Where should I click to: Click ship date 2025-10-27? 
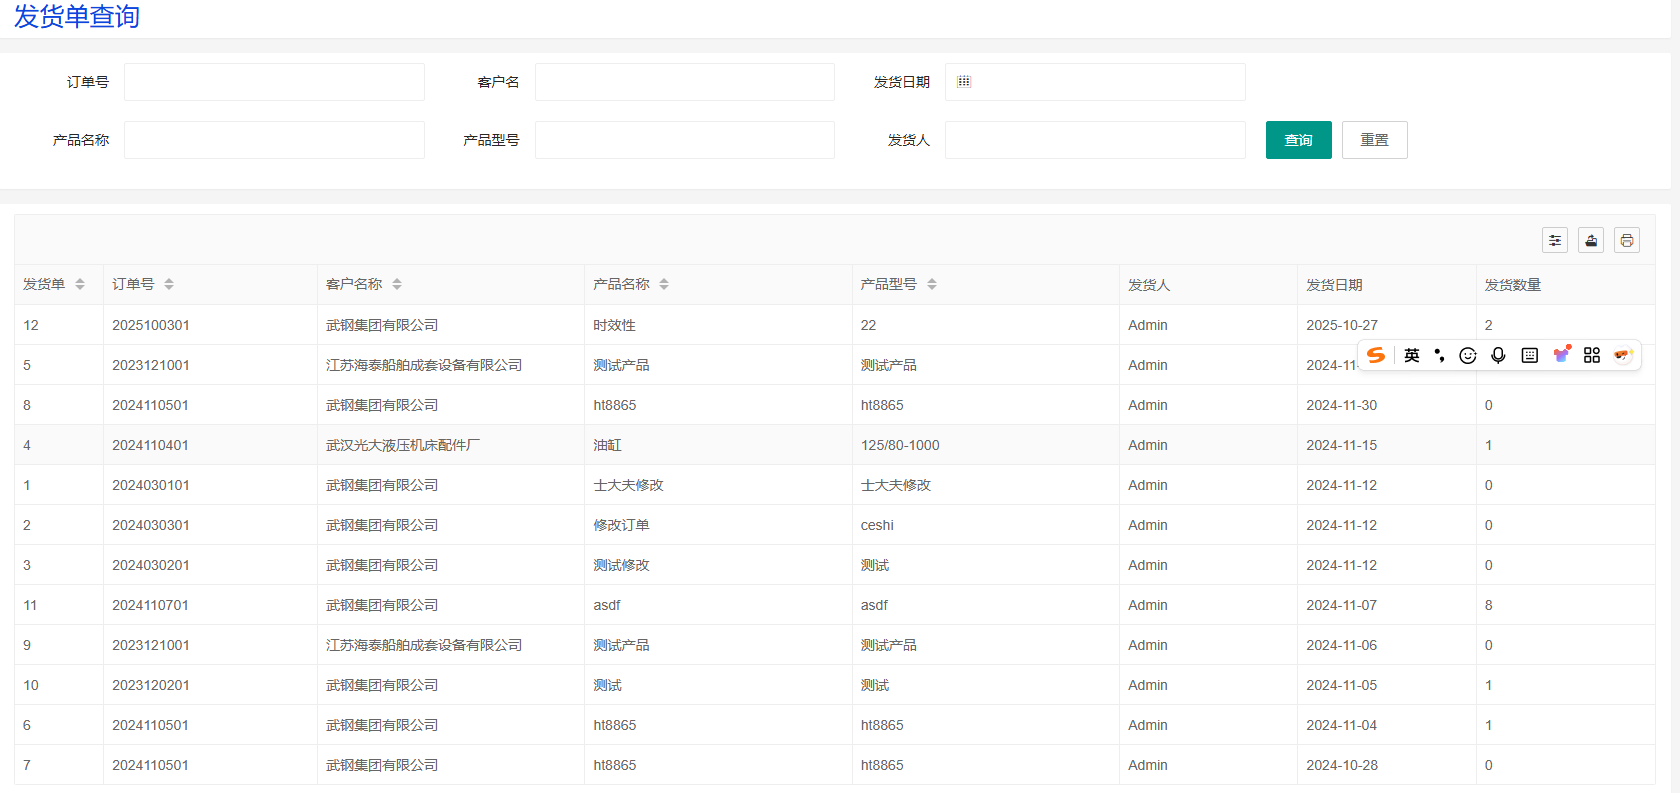1342,325
